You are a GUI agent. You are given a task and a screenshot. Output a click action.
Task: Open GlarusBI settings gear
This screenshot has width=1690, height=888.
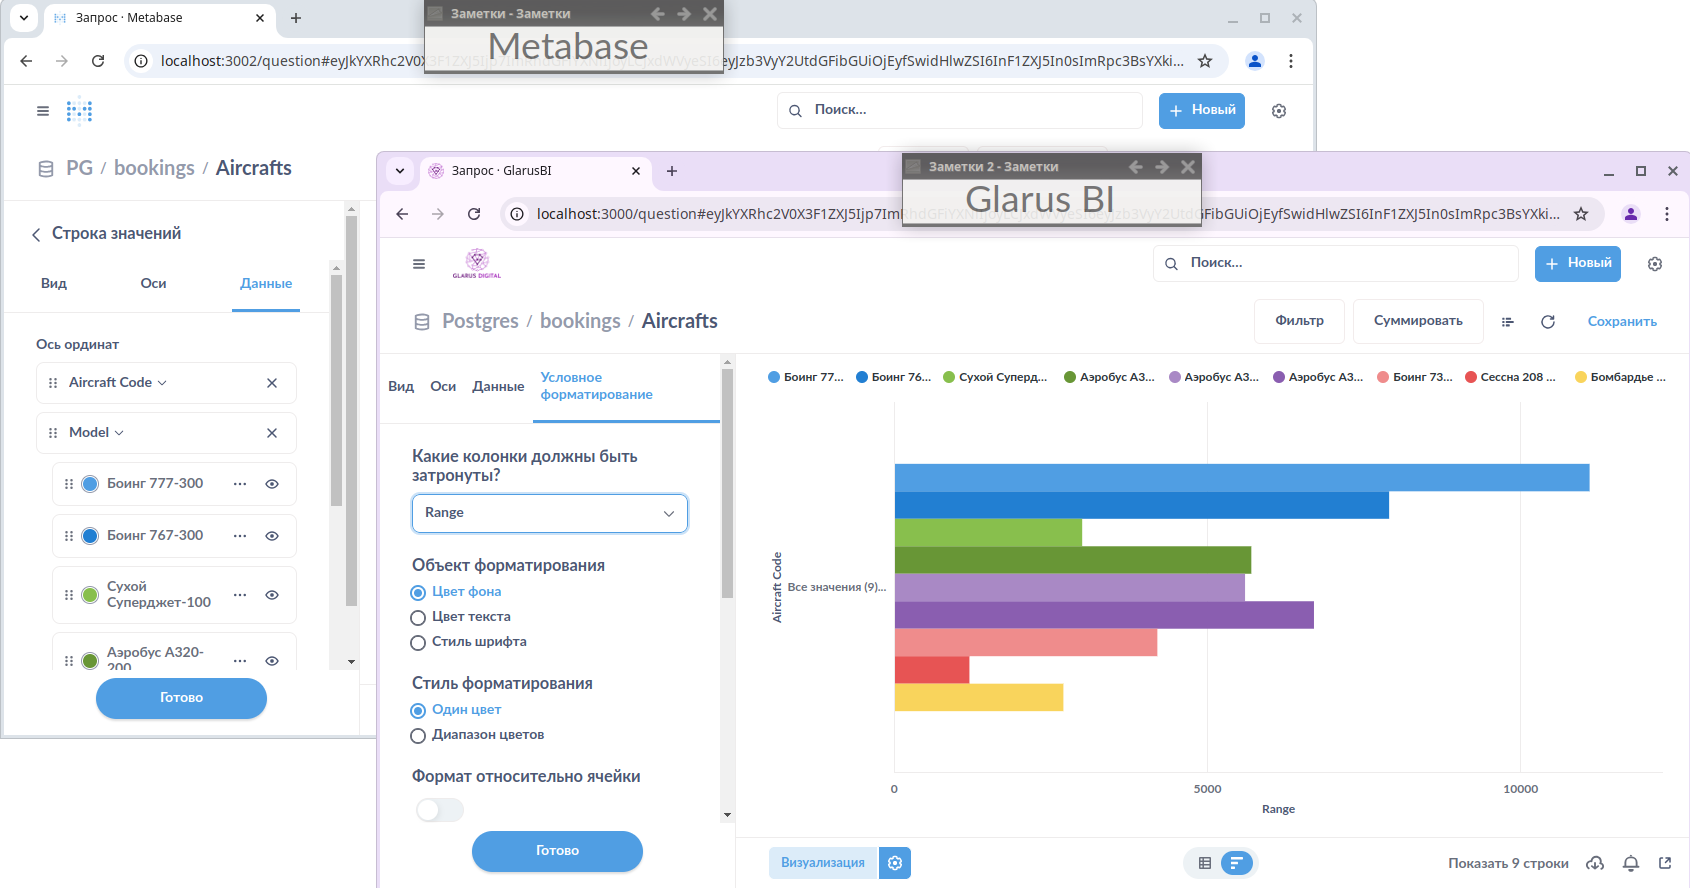pos(1655,264)
